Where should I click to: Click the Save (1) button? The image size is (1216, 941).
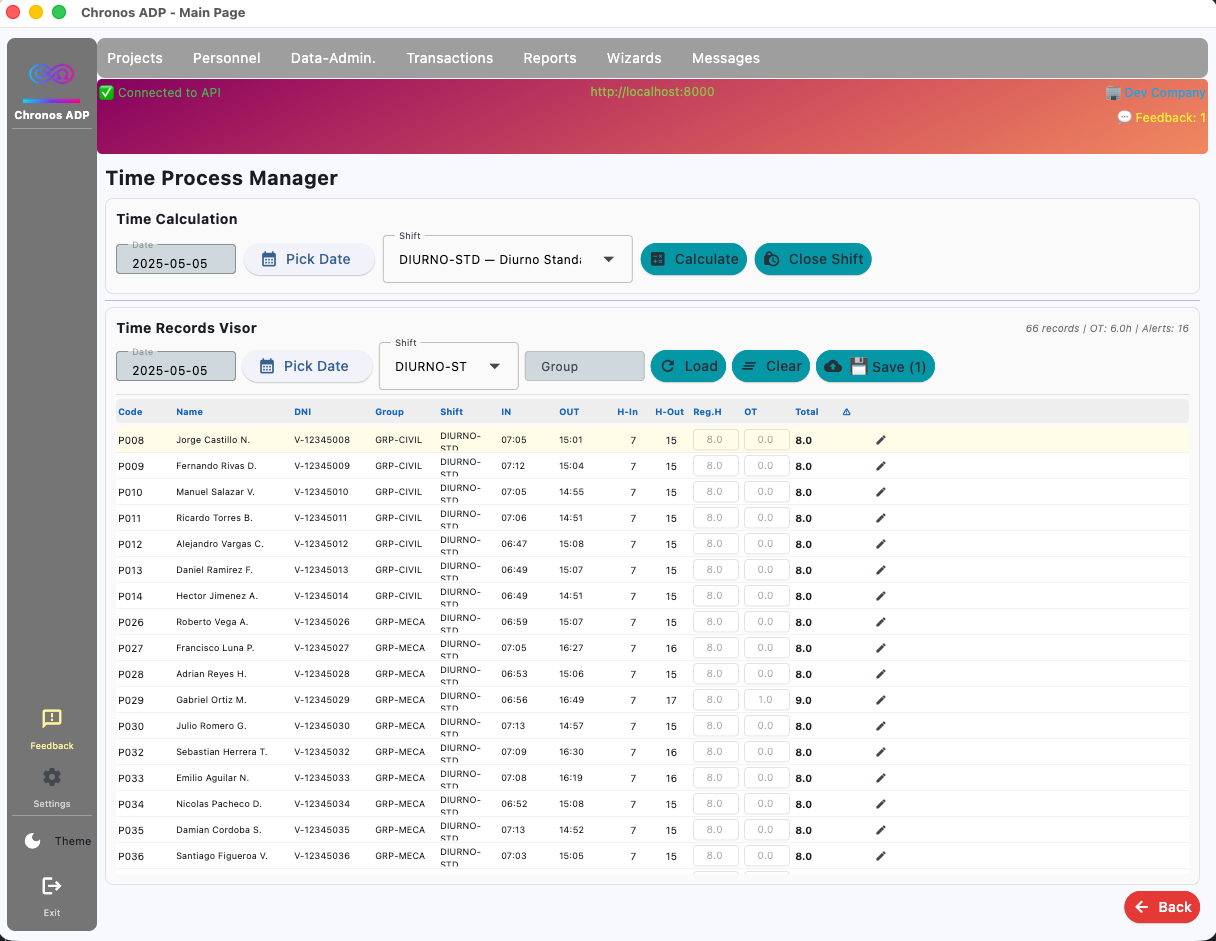pyautogui.click(x=875, y=366)
